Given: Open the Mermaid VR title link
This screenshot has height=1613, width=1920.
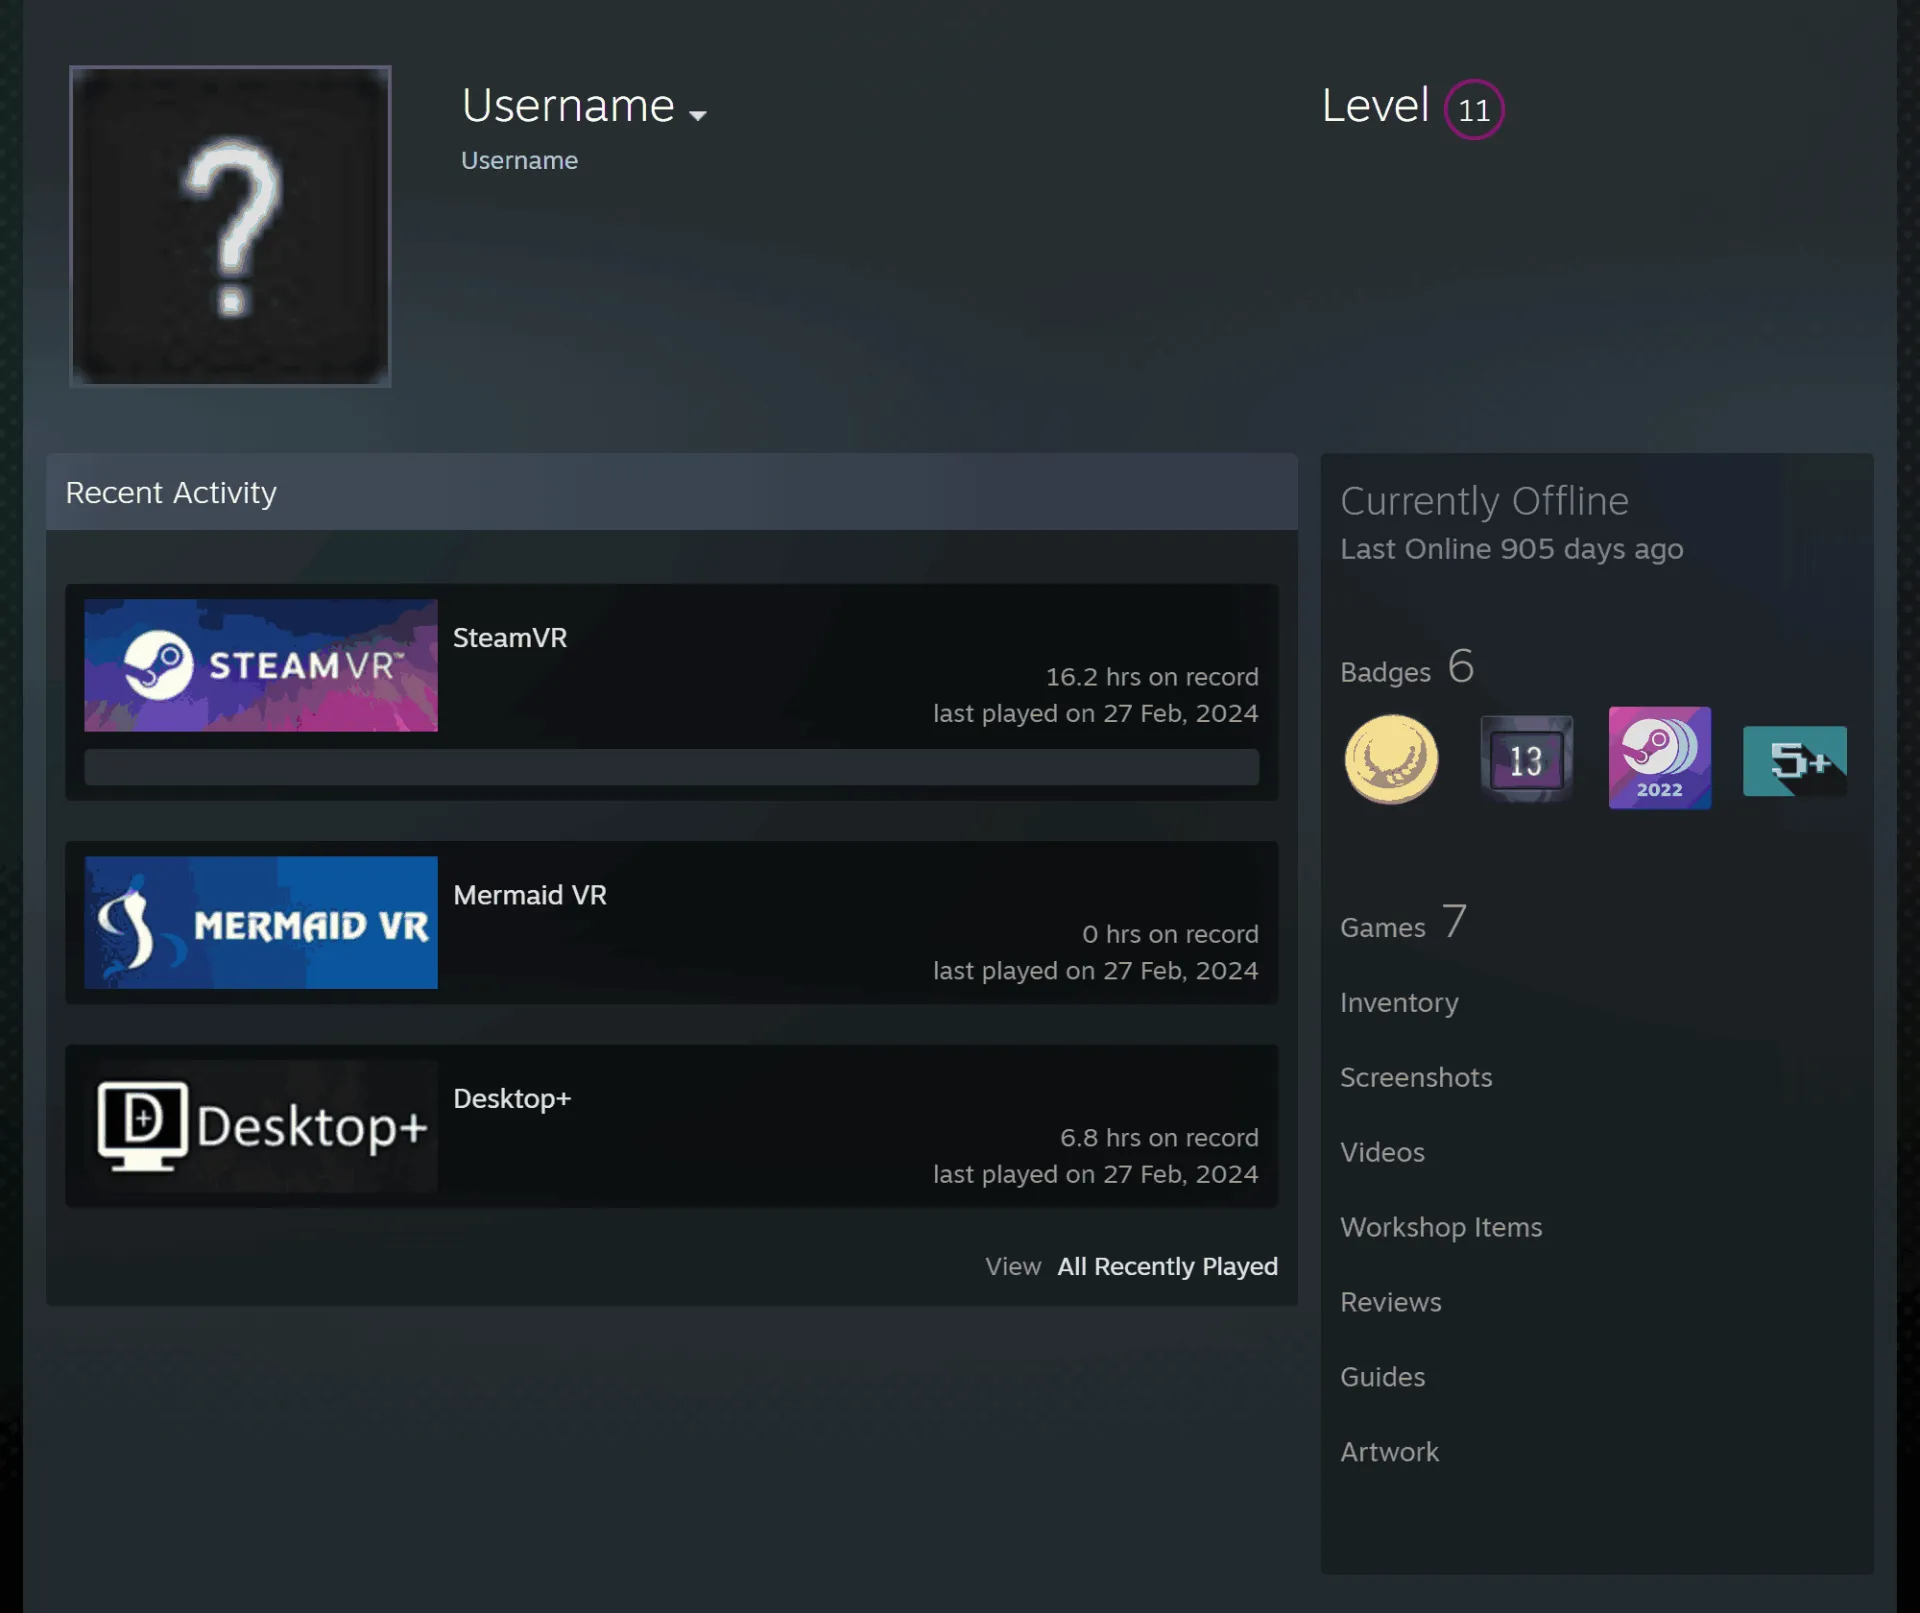Looking at the screenshot, I should click(530, 895).
